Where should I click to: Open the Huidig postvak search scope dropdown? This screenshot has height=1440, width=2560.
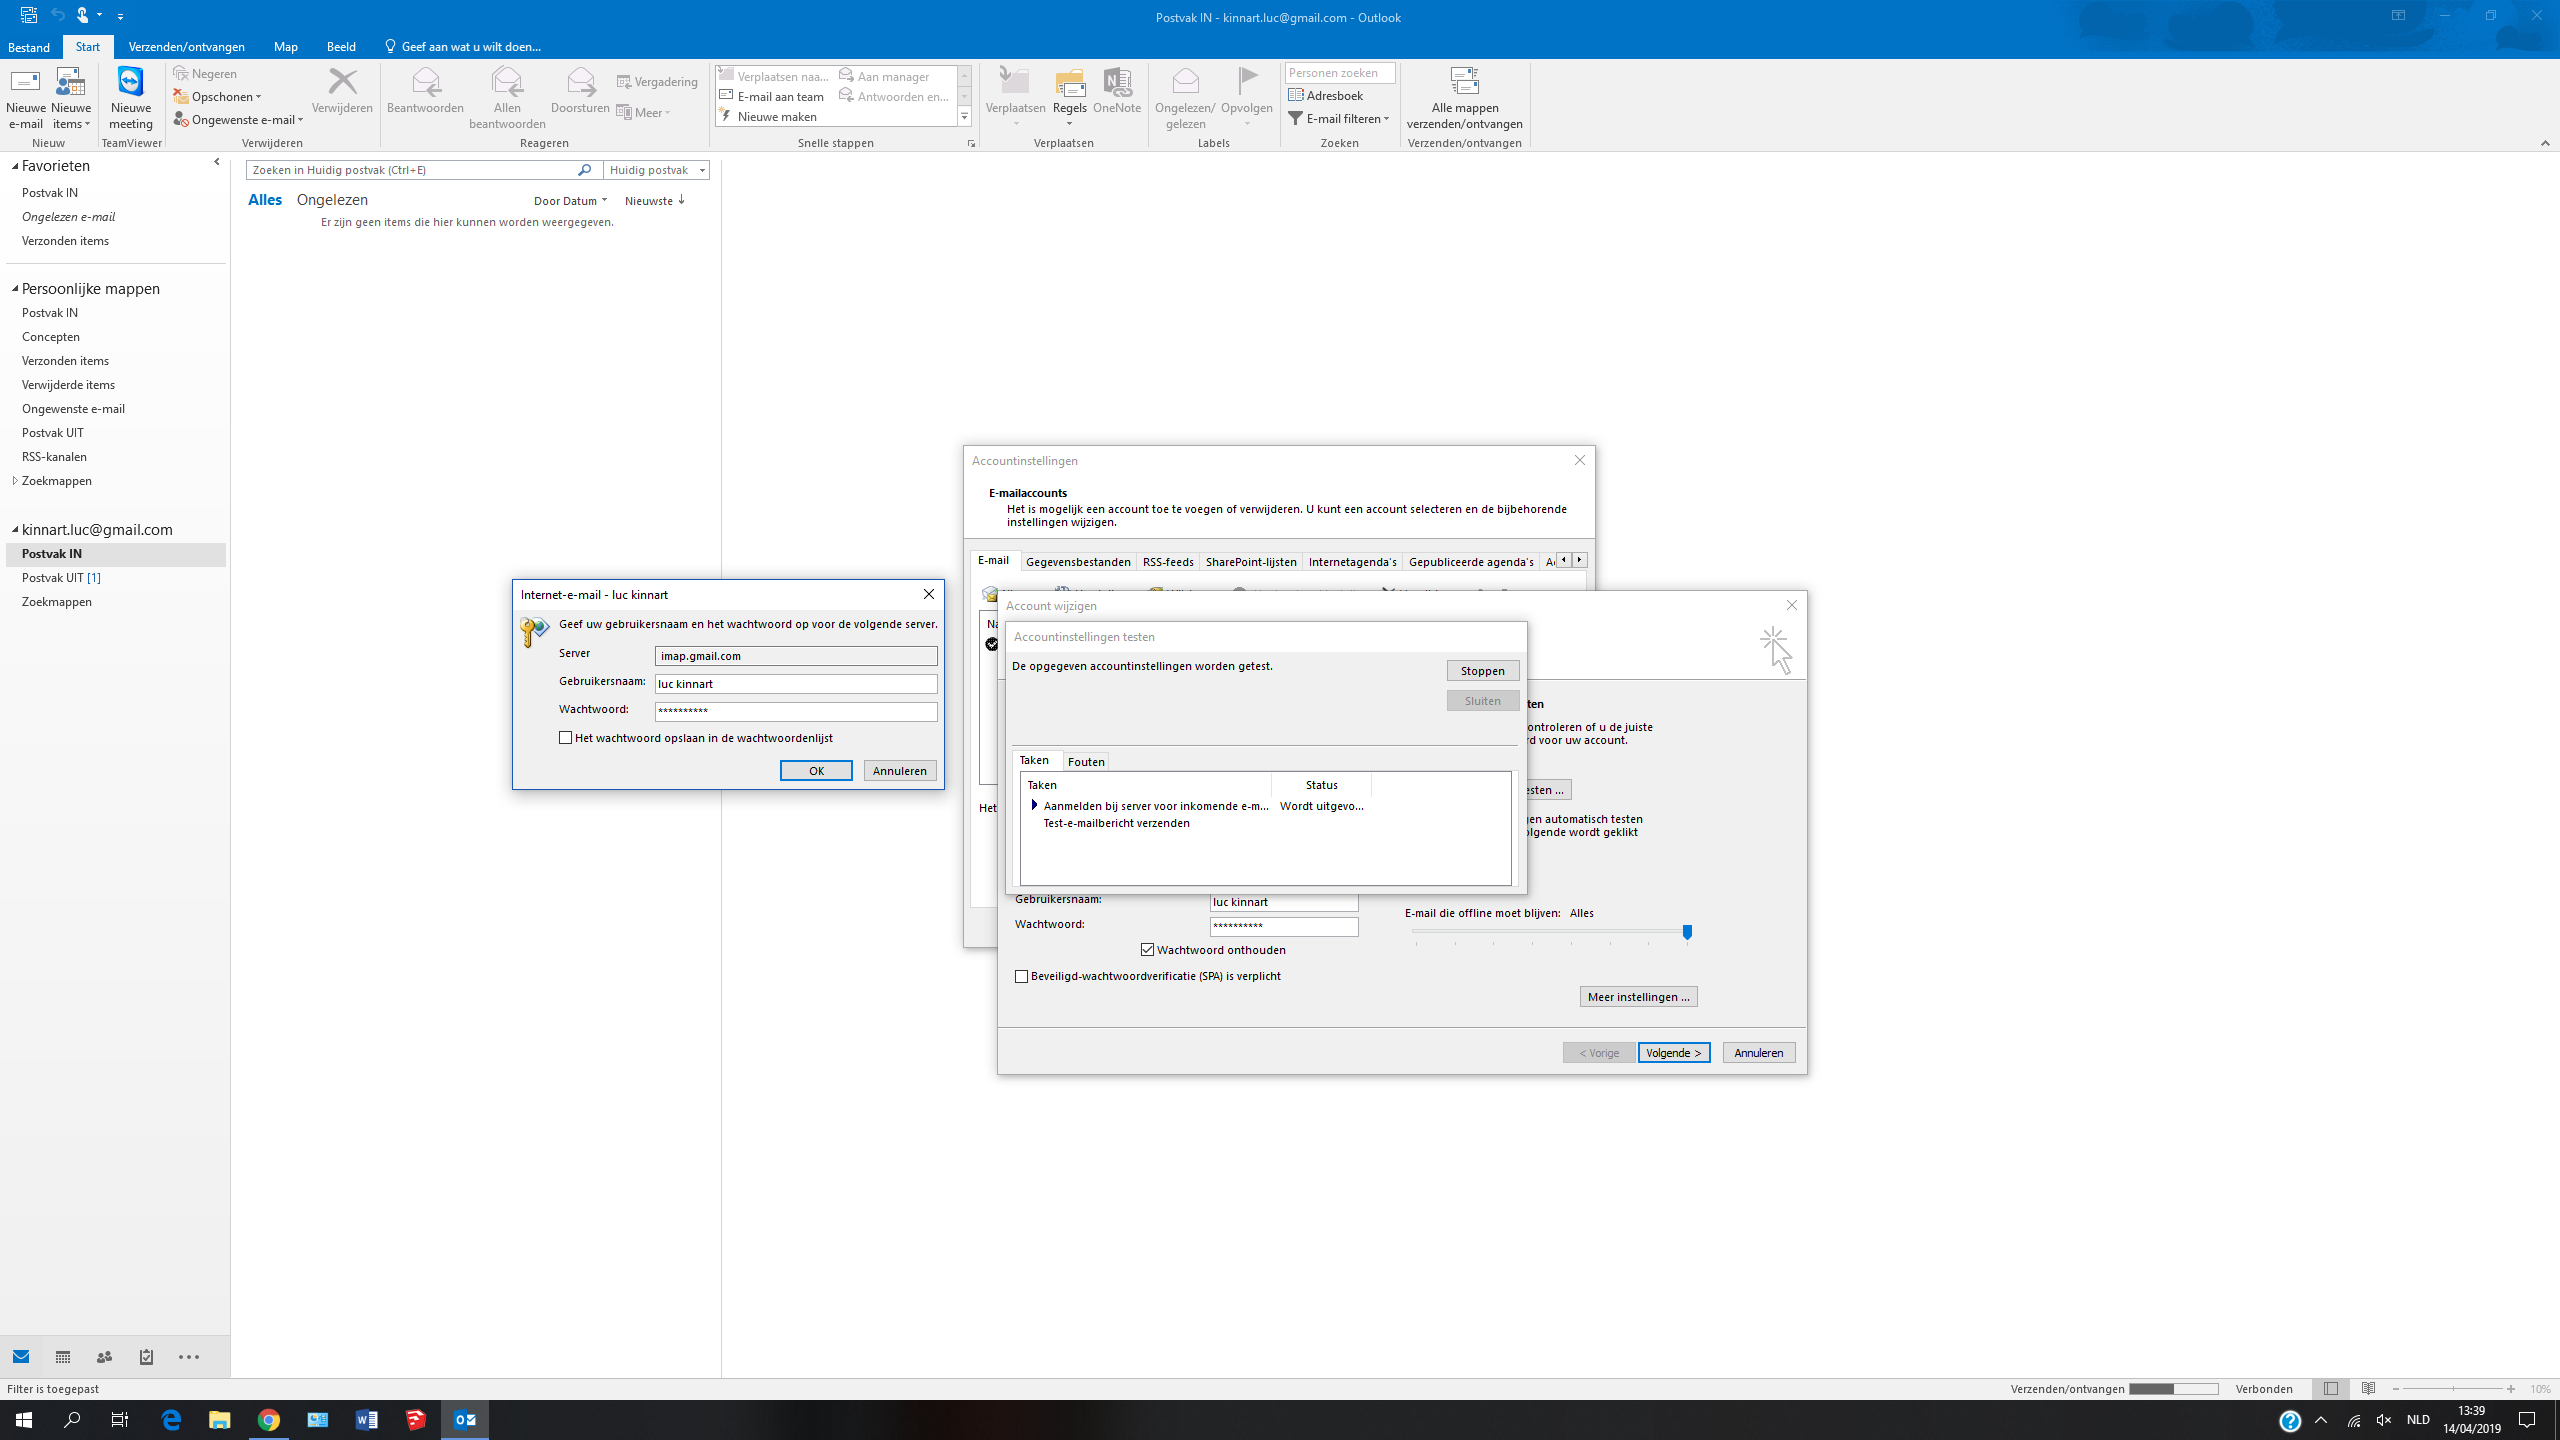[657, 170]
